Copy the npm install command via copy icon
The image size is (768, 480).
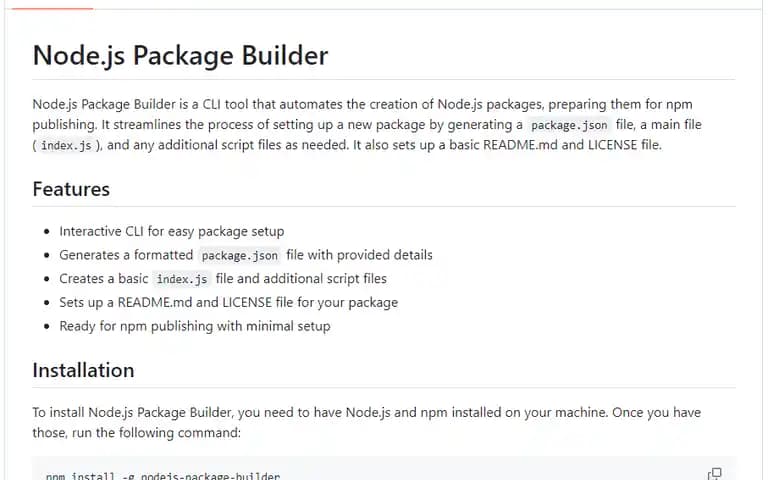[x=715, y=474]
